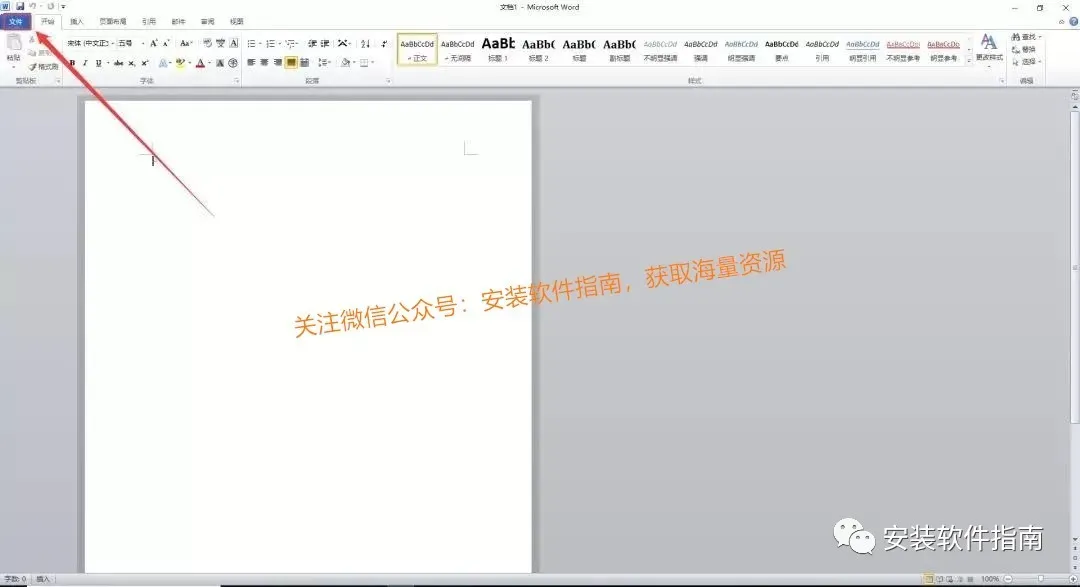The image size is (1080, 587).
Task: Switch to the 插入 (Insert) ribbon tab
Action: (76, 21)
